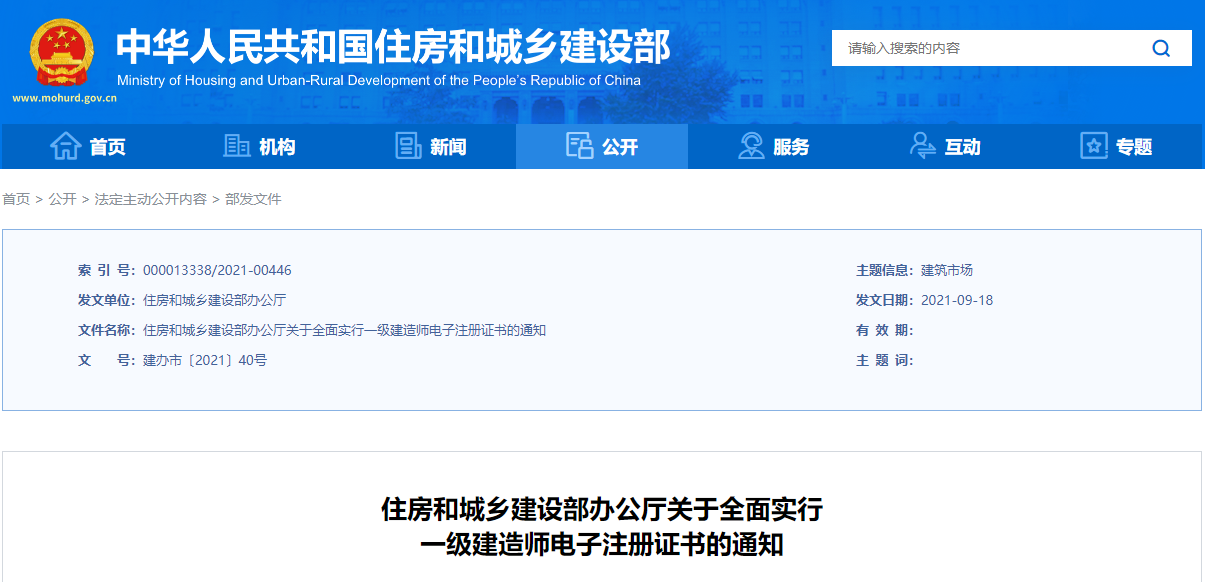Screen dimensions: 1205x582
Task: Click the document icon beside 公开
Action: 579,146
